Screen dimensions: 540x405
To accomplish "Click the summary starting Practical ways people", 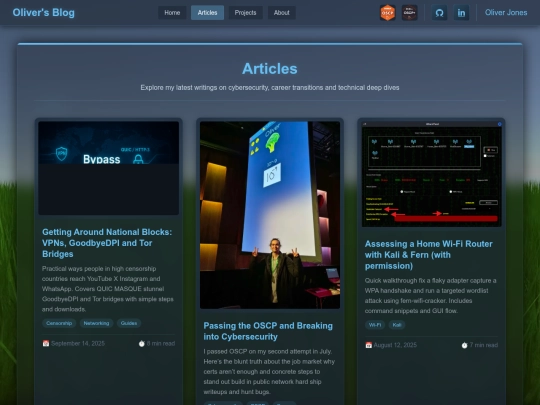I will tap(108, 289).
